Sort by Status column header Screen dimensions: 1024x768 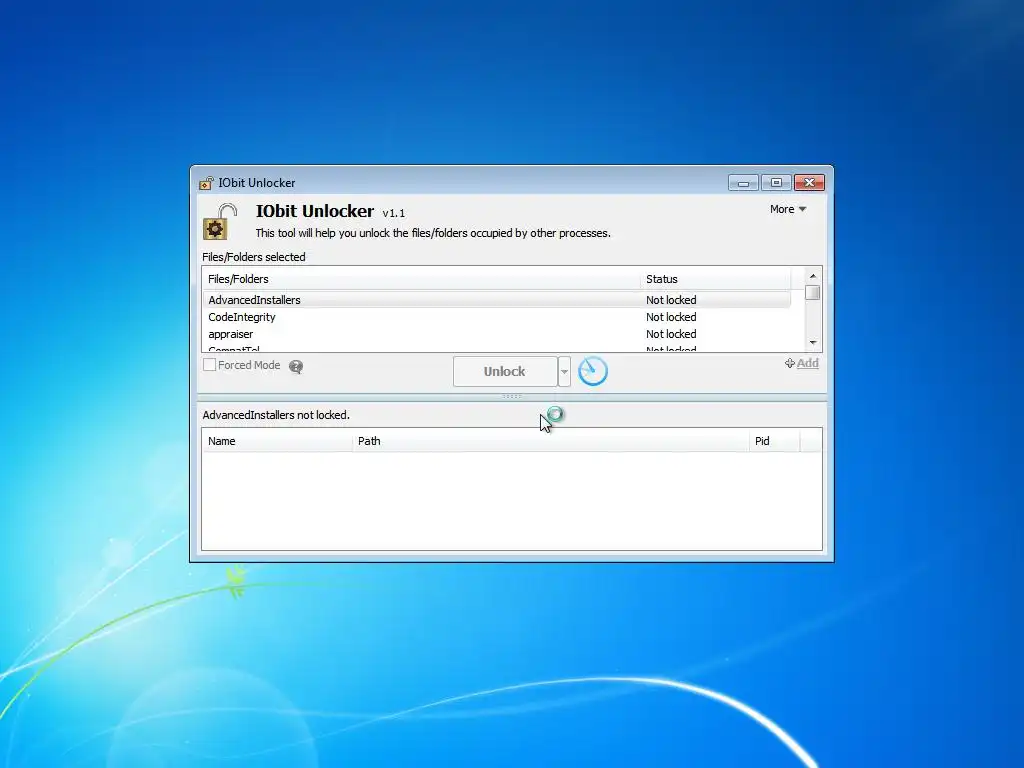tap(715, 279)
